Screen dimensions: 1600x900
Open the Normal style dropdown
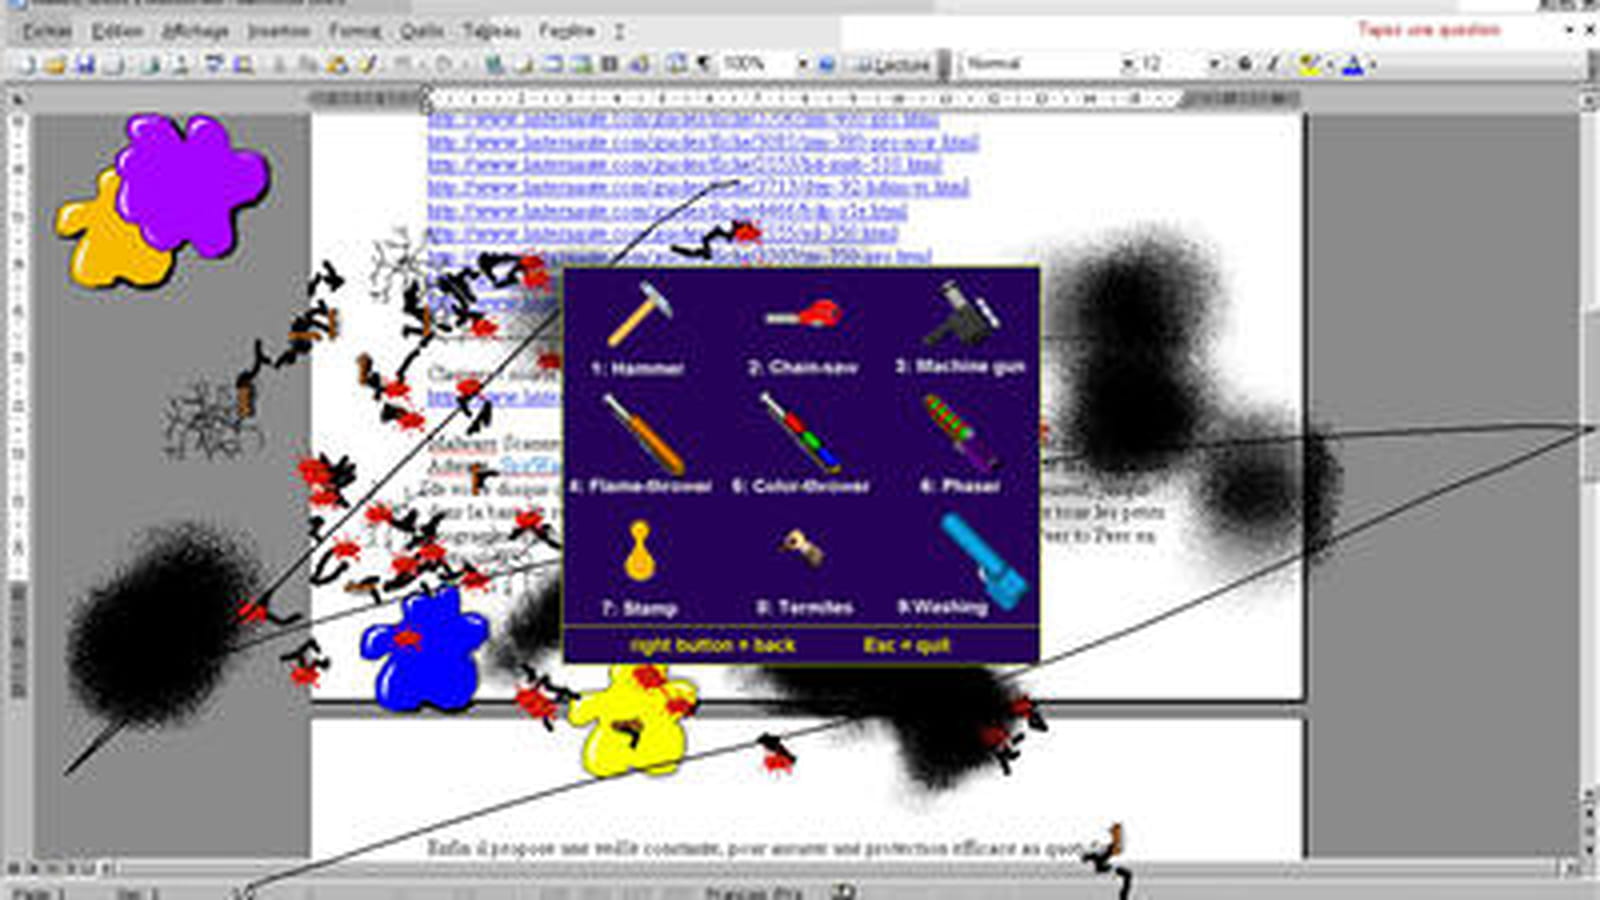(1128, 64)
